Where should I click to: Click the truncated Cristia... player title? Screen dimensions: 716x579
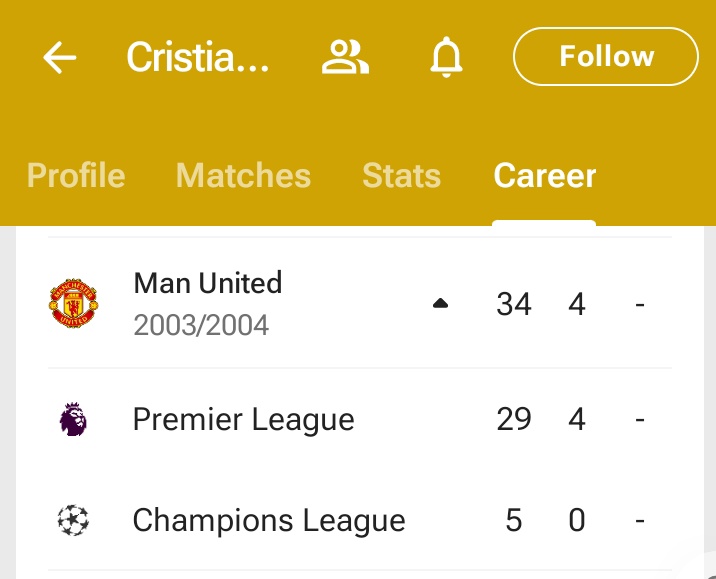coord(198,57)
